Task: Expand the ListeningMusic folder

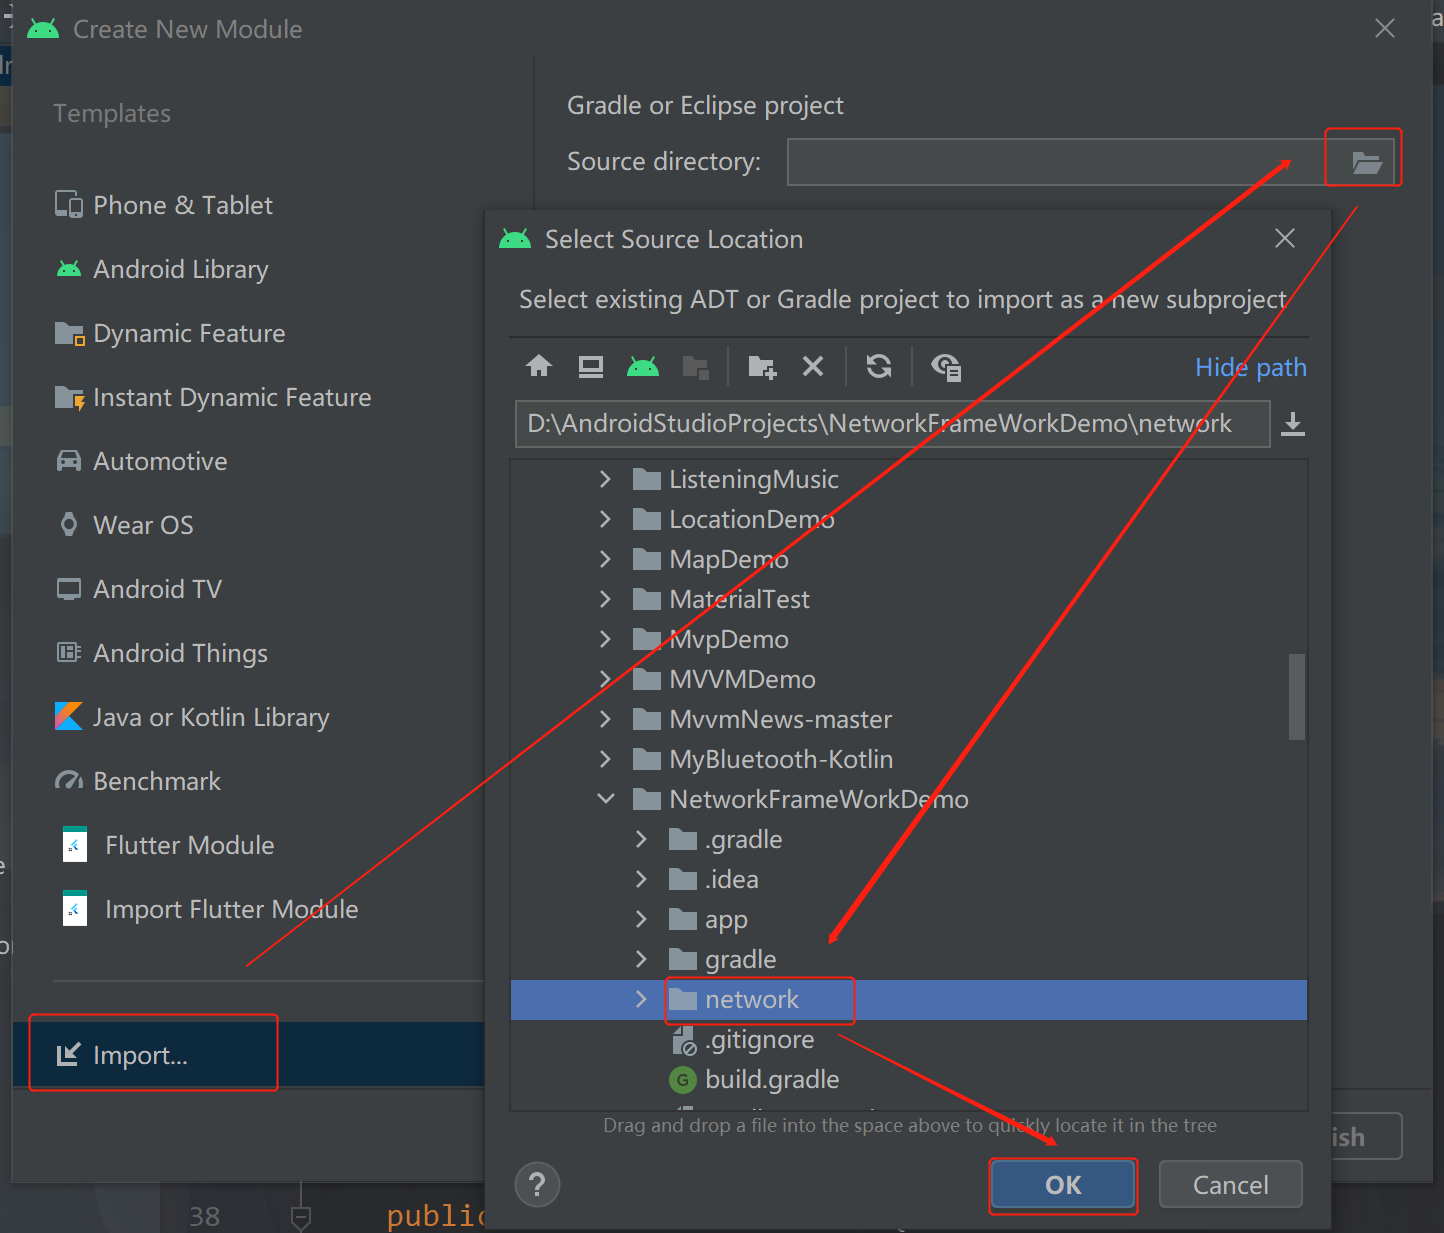Action: [x=605, y=479]
